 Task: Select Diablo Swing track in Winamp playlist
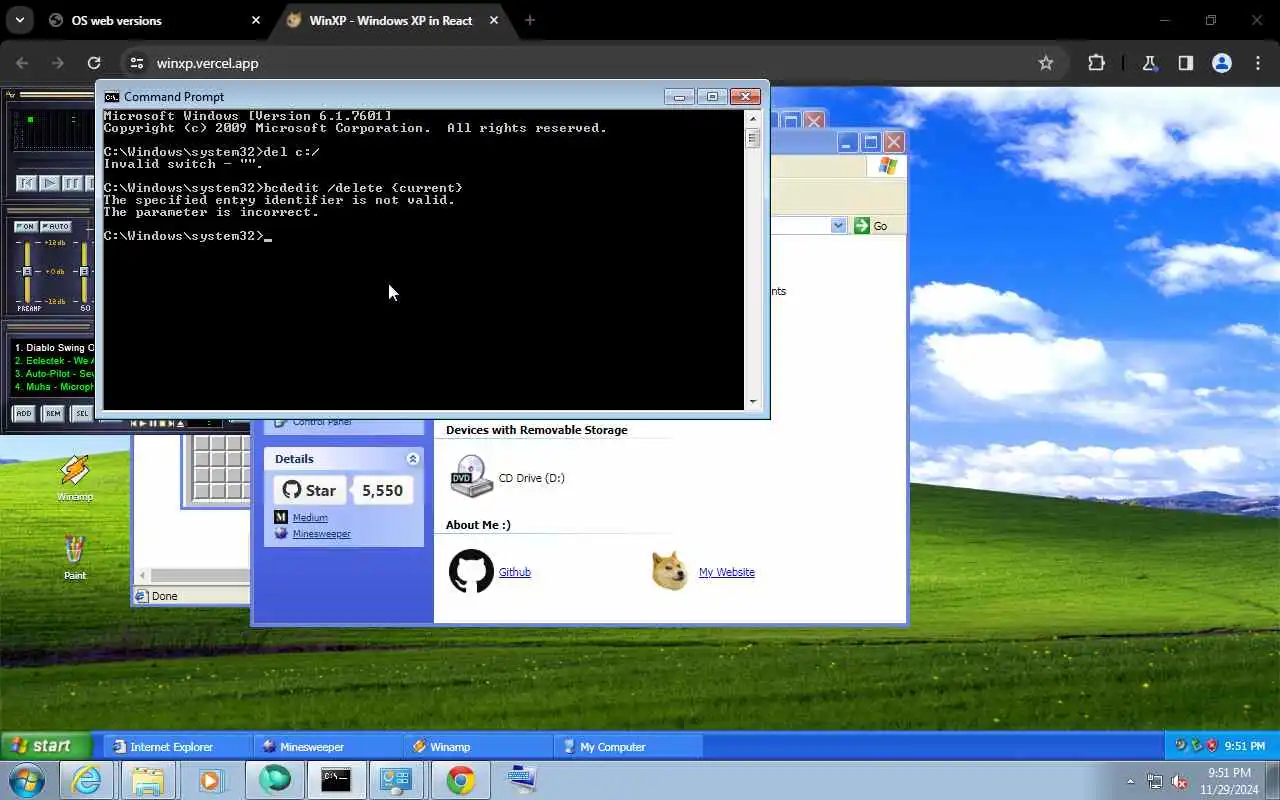[x=55, y=348]
